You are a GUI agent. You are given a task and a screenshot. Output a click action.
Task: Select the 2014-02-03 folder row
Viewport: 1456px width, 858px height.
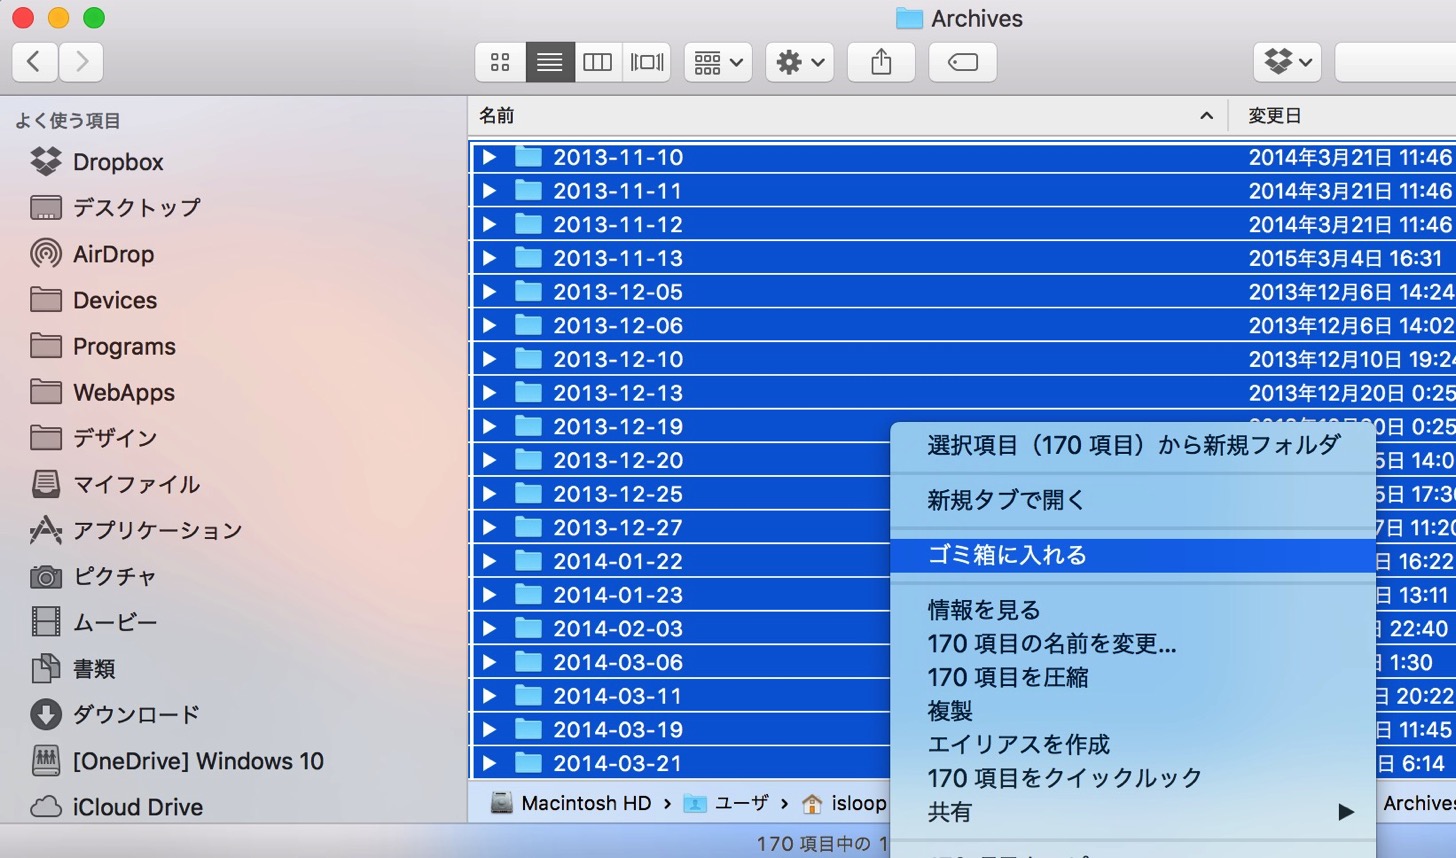tap(680, 628)
